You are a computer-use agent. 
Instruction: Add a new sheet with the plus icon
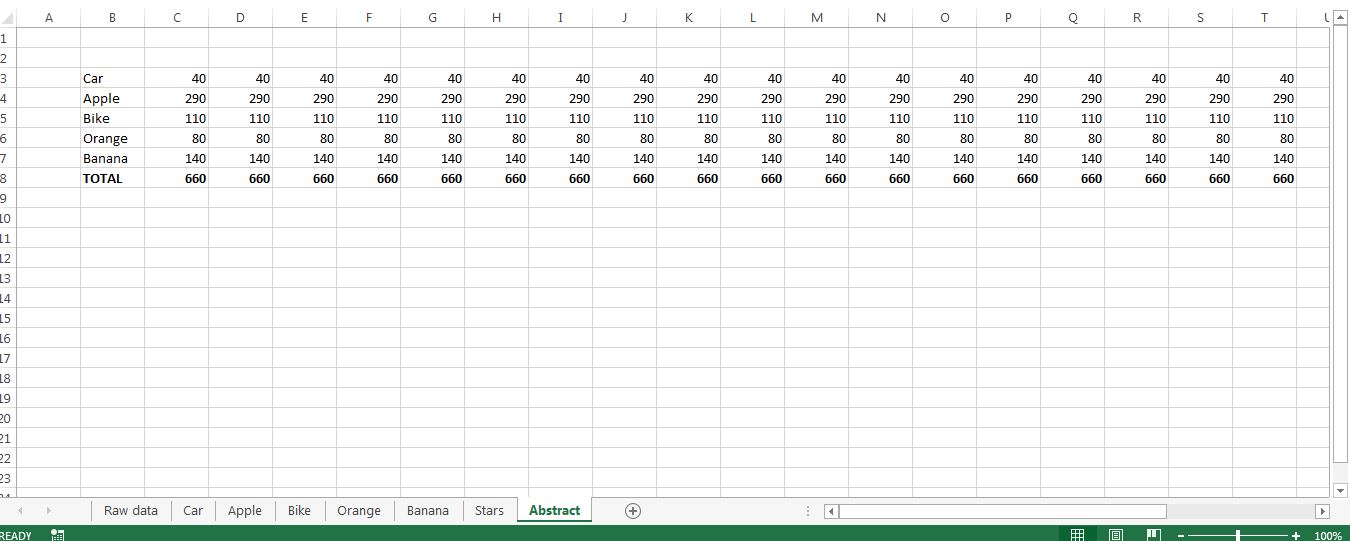point(632,510)
